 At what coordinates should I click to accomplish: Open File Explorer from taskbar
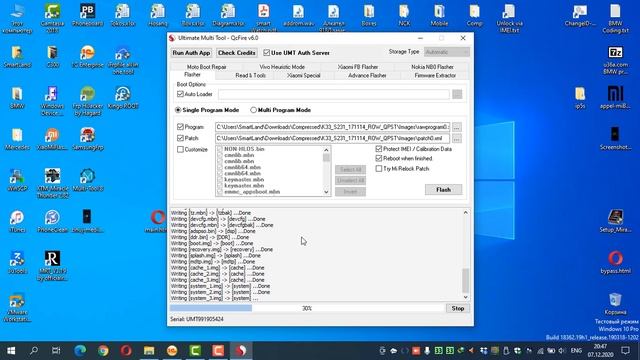coord(149,351)
